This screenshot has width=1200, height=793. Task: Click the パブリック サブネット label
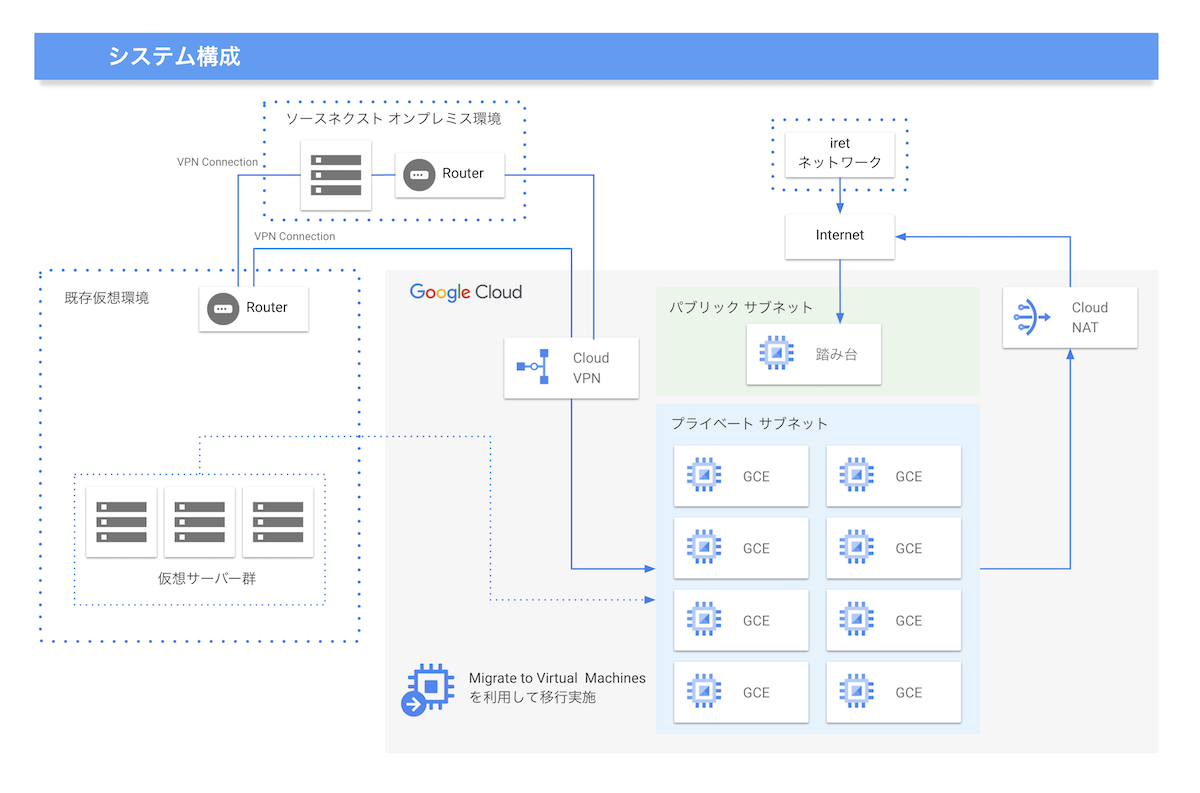pyautogui.click(x=741, y=307)
